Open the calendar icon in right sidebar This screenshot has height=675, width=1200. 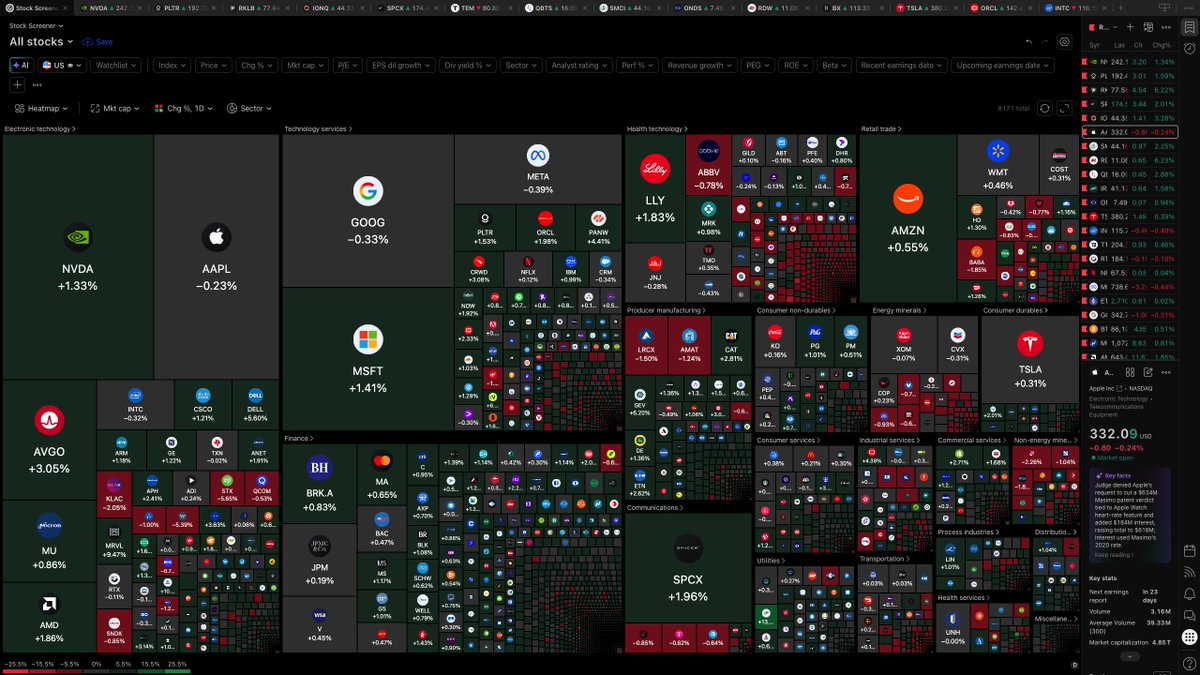(1189, 550)
